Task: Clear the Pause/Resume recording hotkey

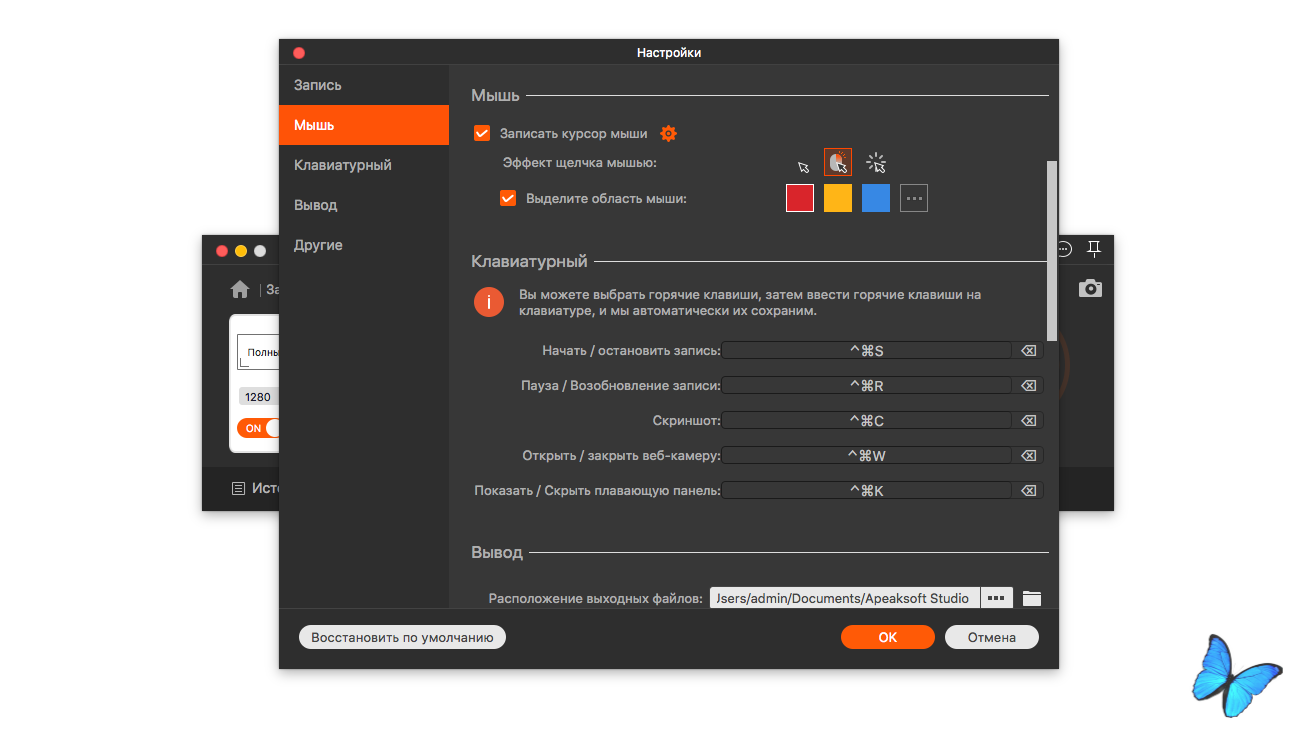Action: click(x=1028, y=386)
